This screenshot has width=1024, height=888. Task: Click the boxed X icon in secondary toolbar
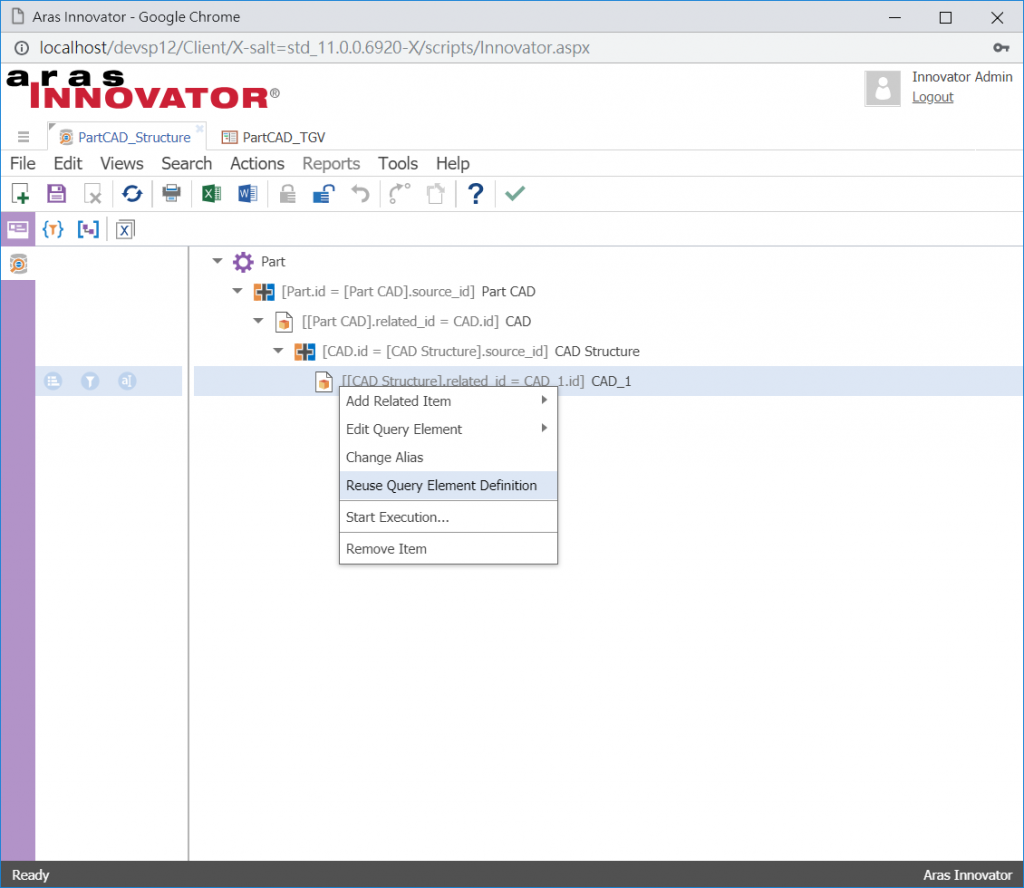click(125, 230)
